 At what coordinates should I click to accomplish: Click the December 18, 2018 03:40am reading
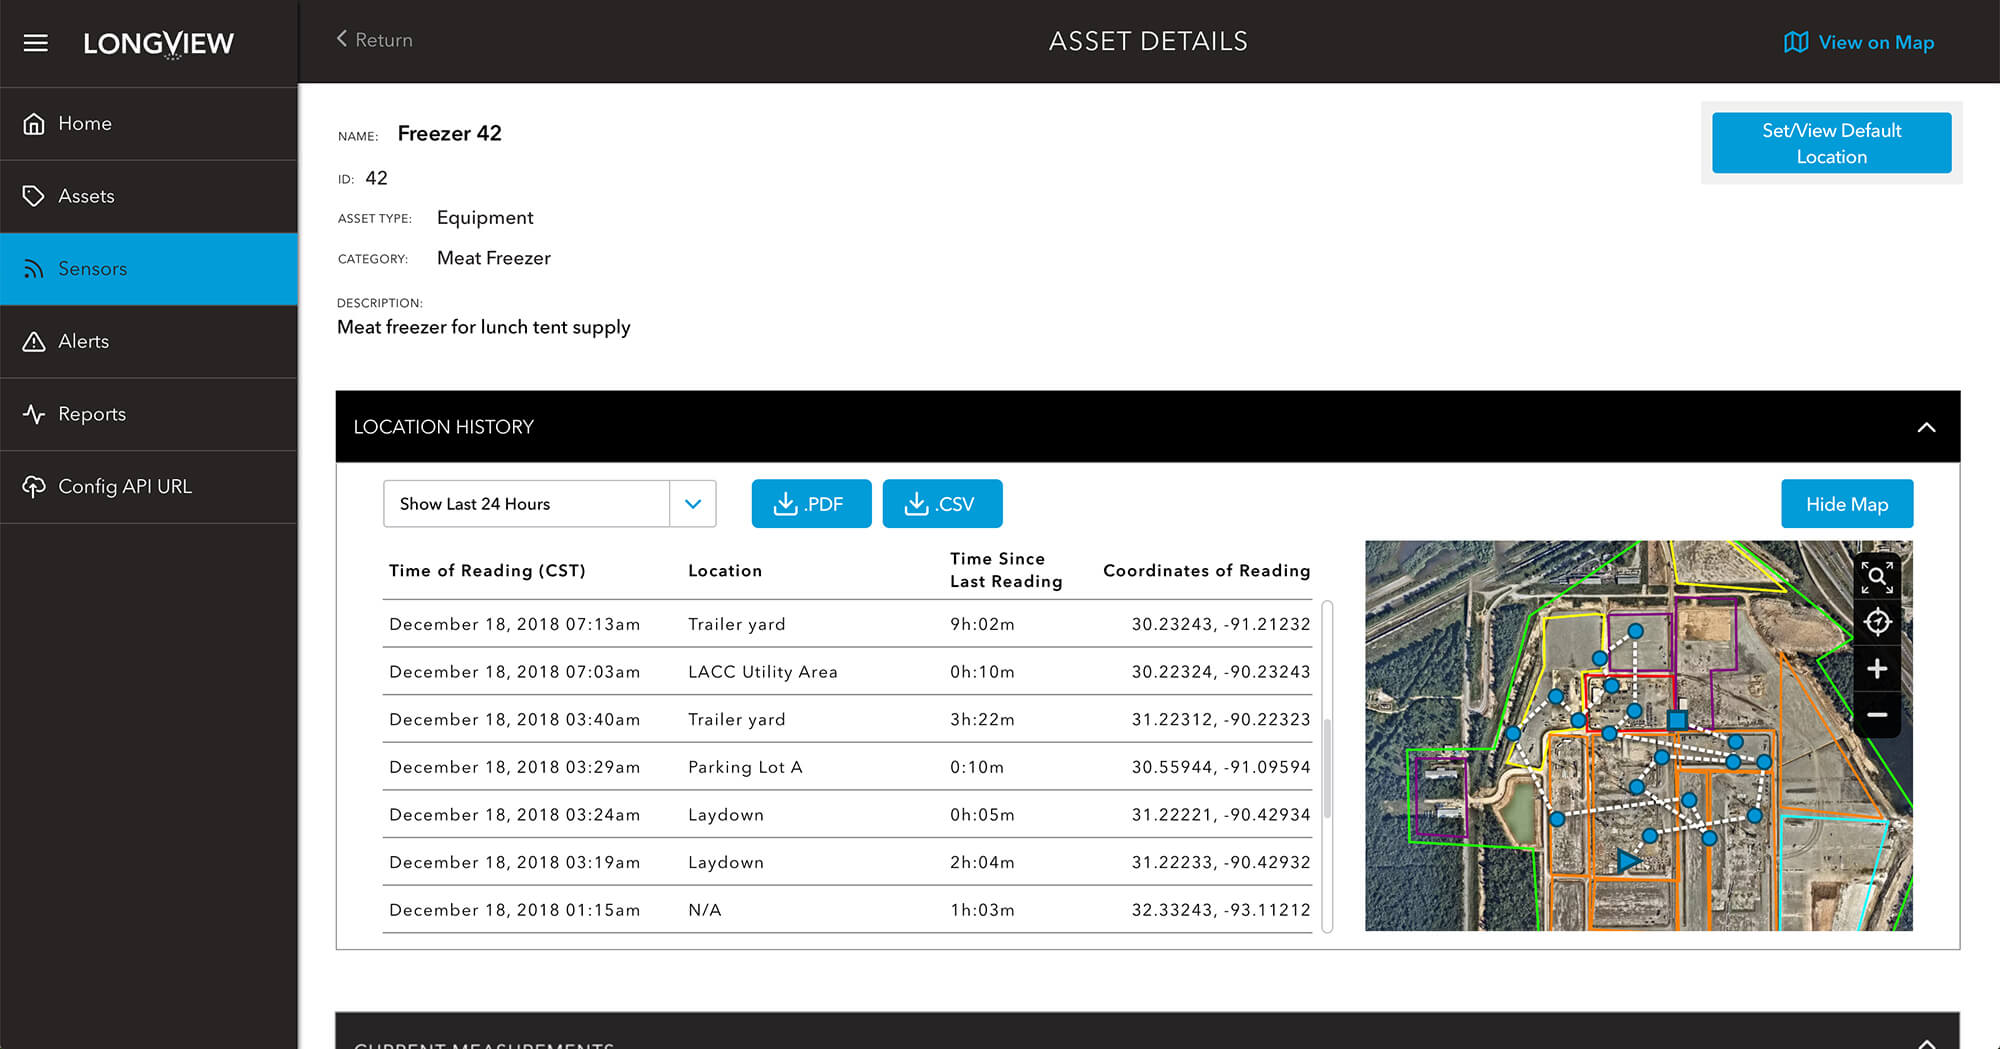click(x=514, y=720)
